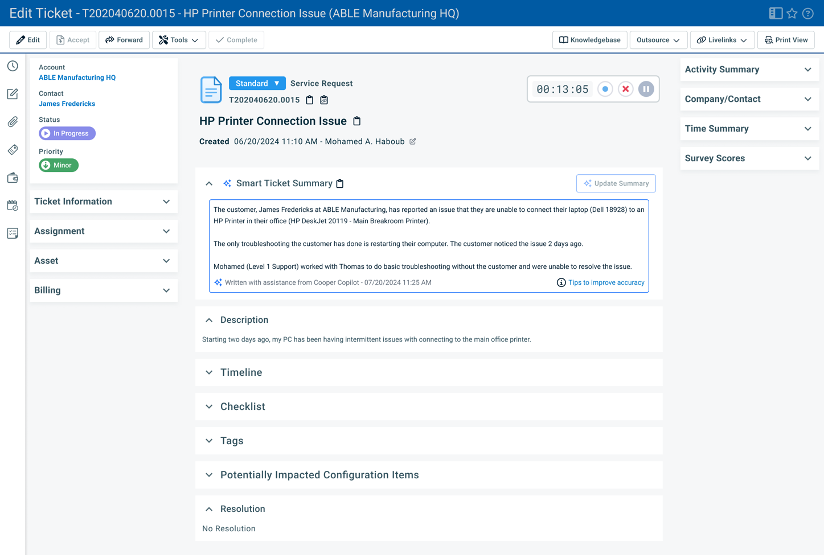Open the attachments paperclip icon in sidebar

[13, 122]
